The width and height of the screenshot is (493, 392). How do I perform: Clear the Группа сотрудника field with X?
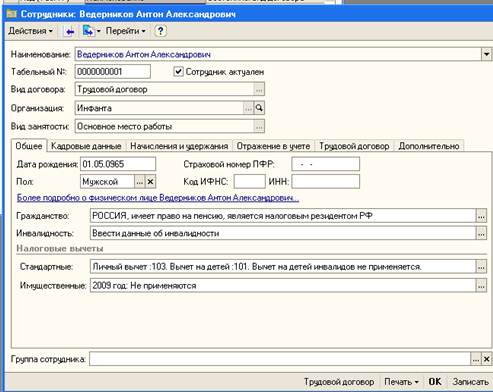(x=486, y=359)
